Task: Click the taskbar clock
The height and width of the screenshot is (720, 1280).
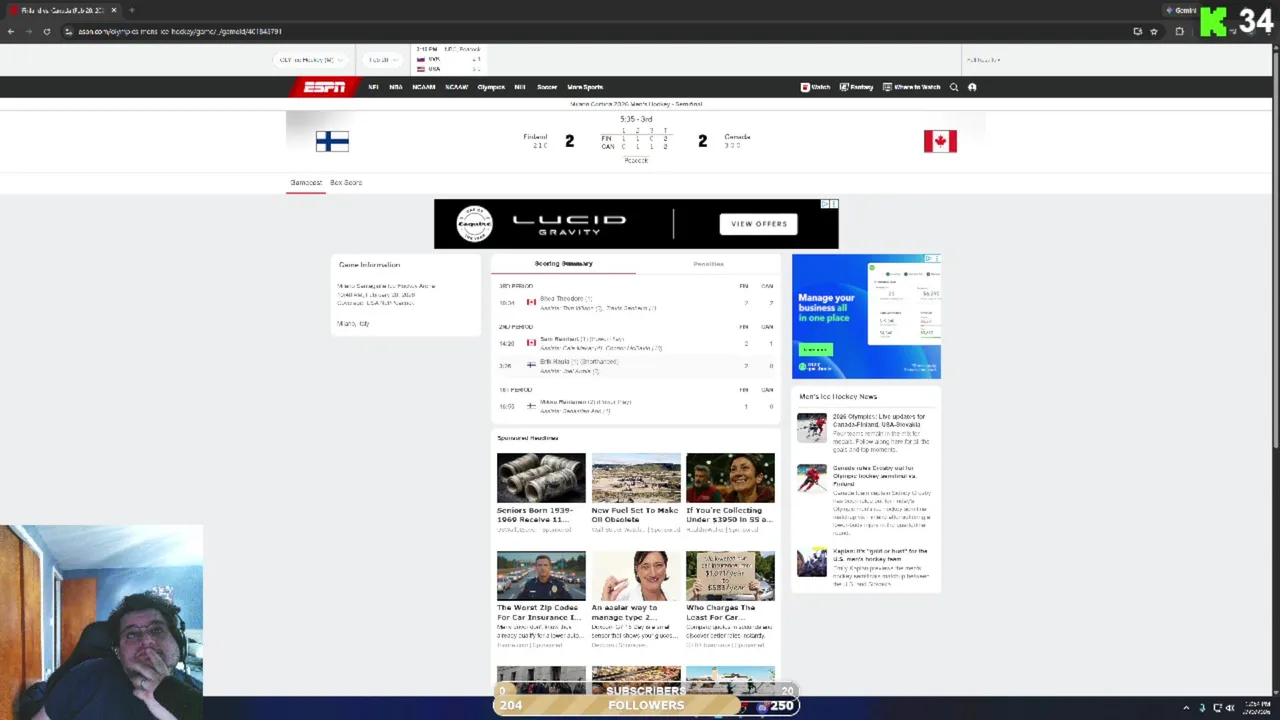Action: pyautogui.click(x=1257, y=708)
